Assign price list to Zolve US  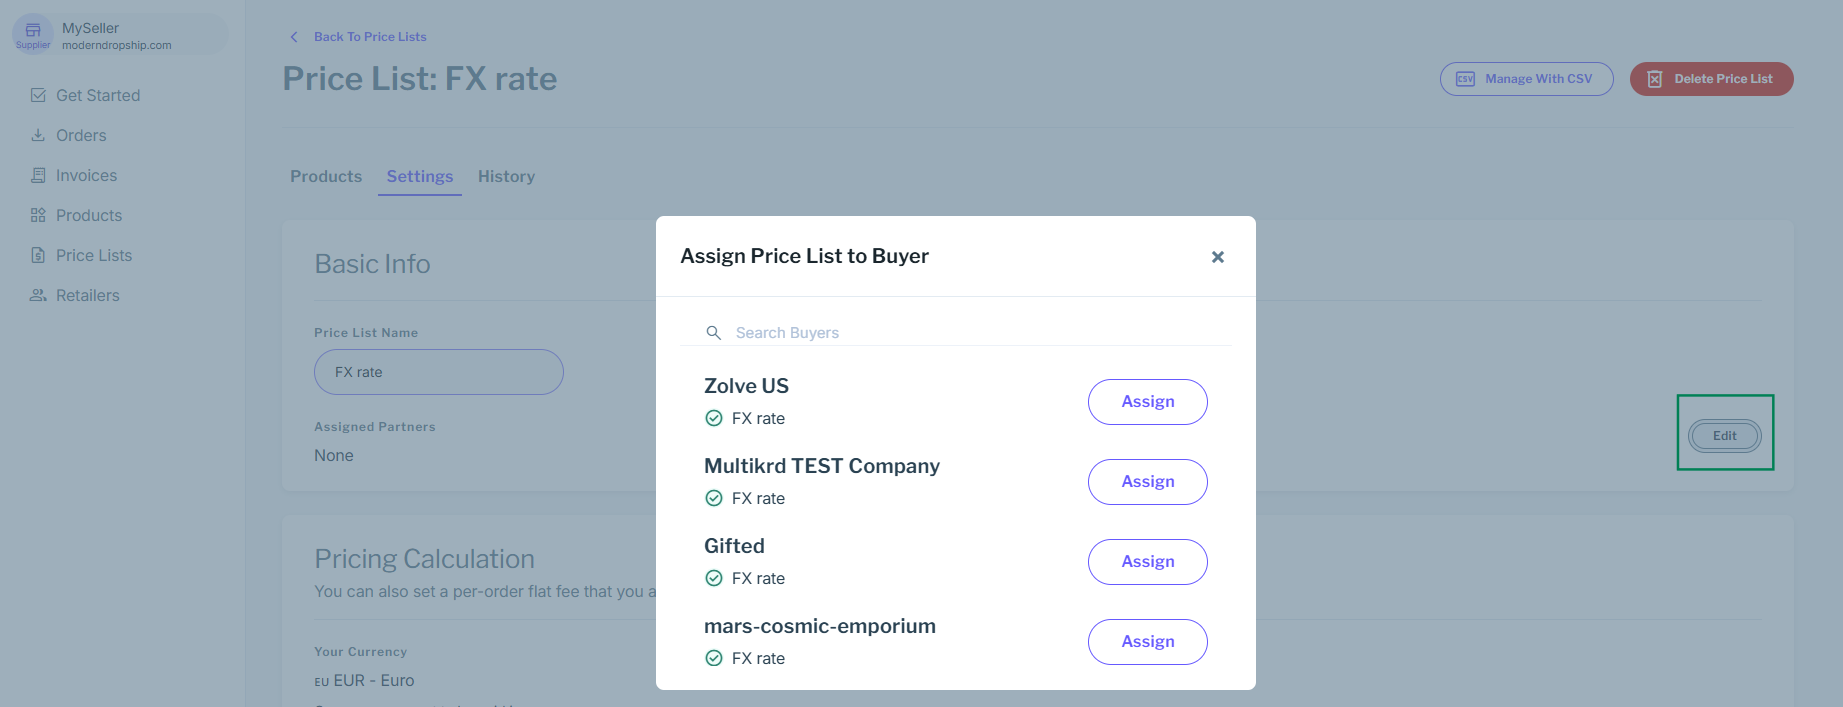(1147, 401)
